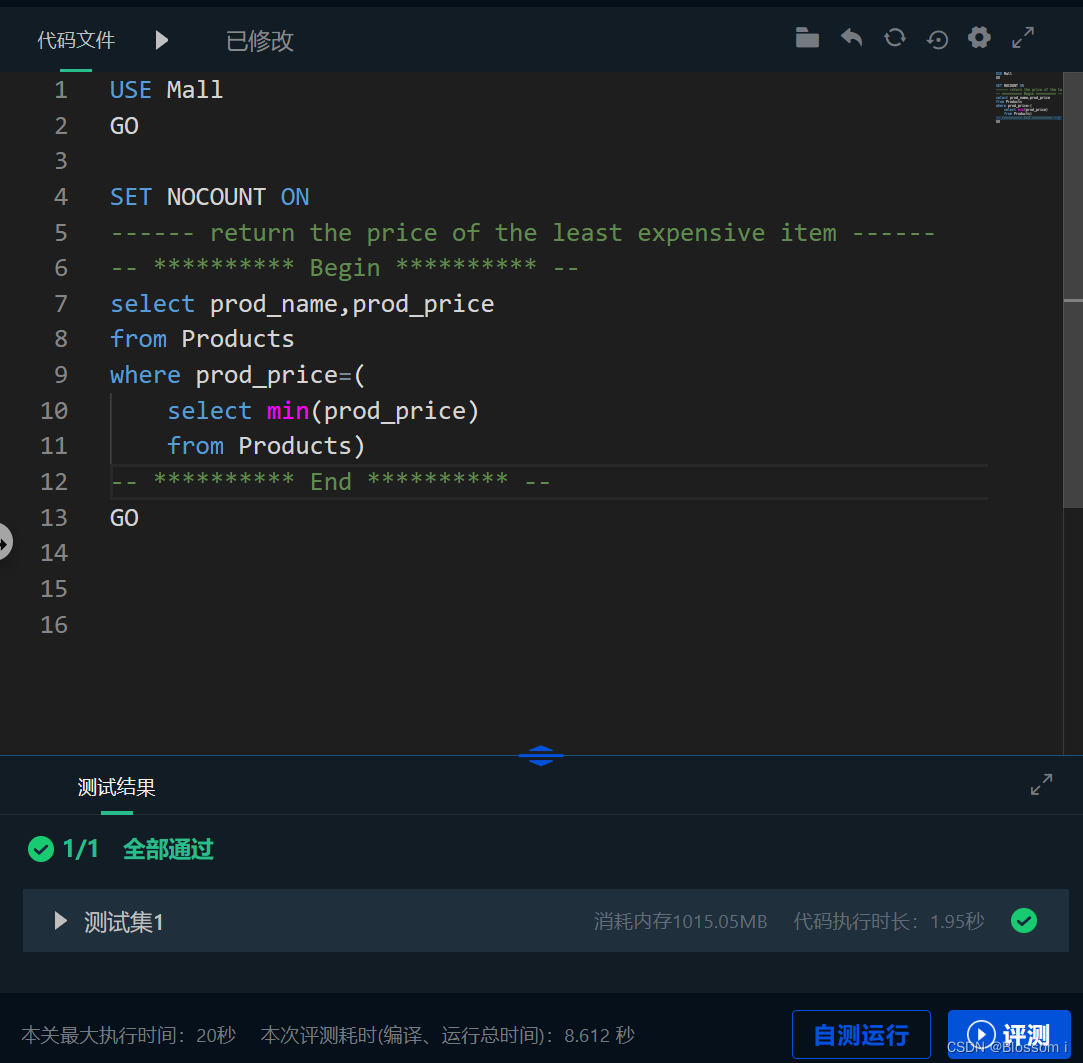Expand the test results panel to fullscreen
Image resolution: width=1083 pixels, height=1063 pixels.
[1041, 784]
